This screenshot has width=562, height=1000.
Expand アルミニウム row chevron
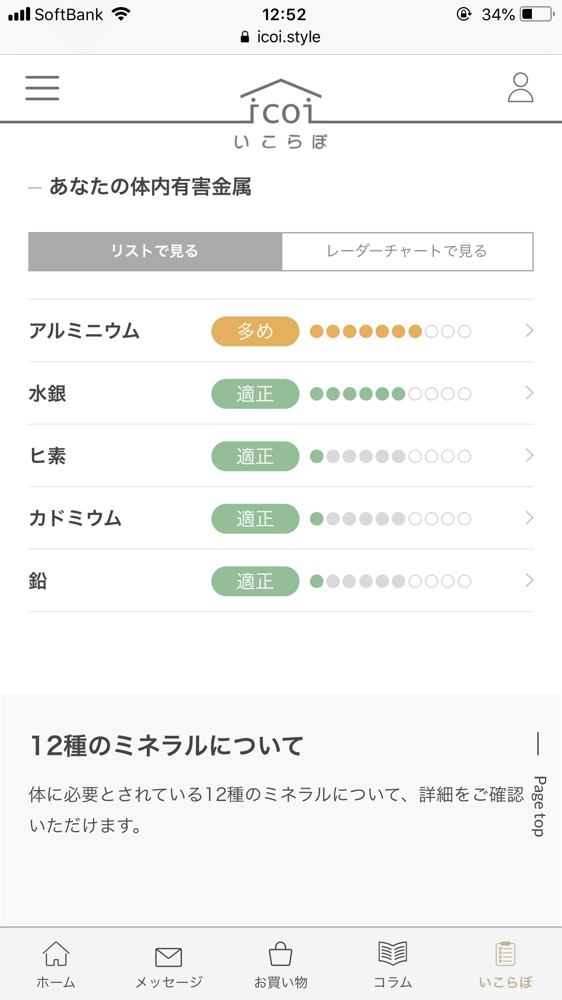click(529, 330)
